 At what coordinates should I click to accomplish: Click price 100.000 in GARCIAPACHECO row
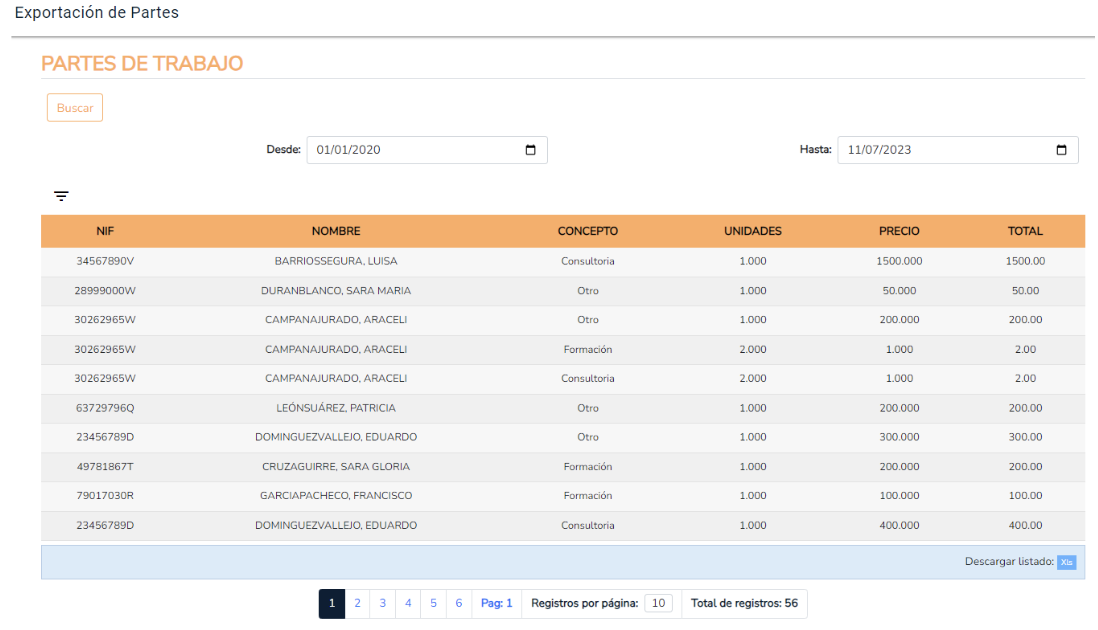click(899, 496)
